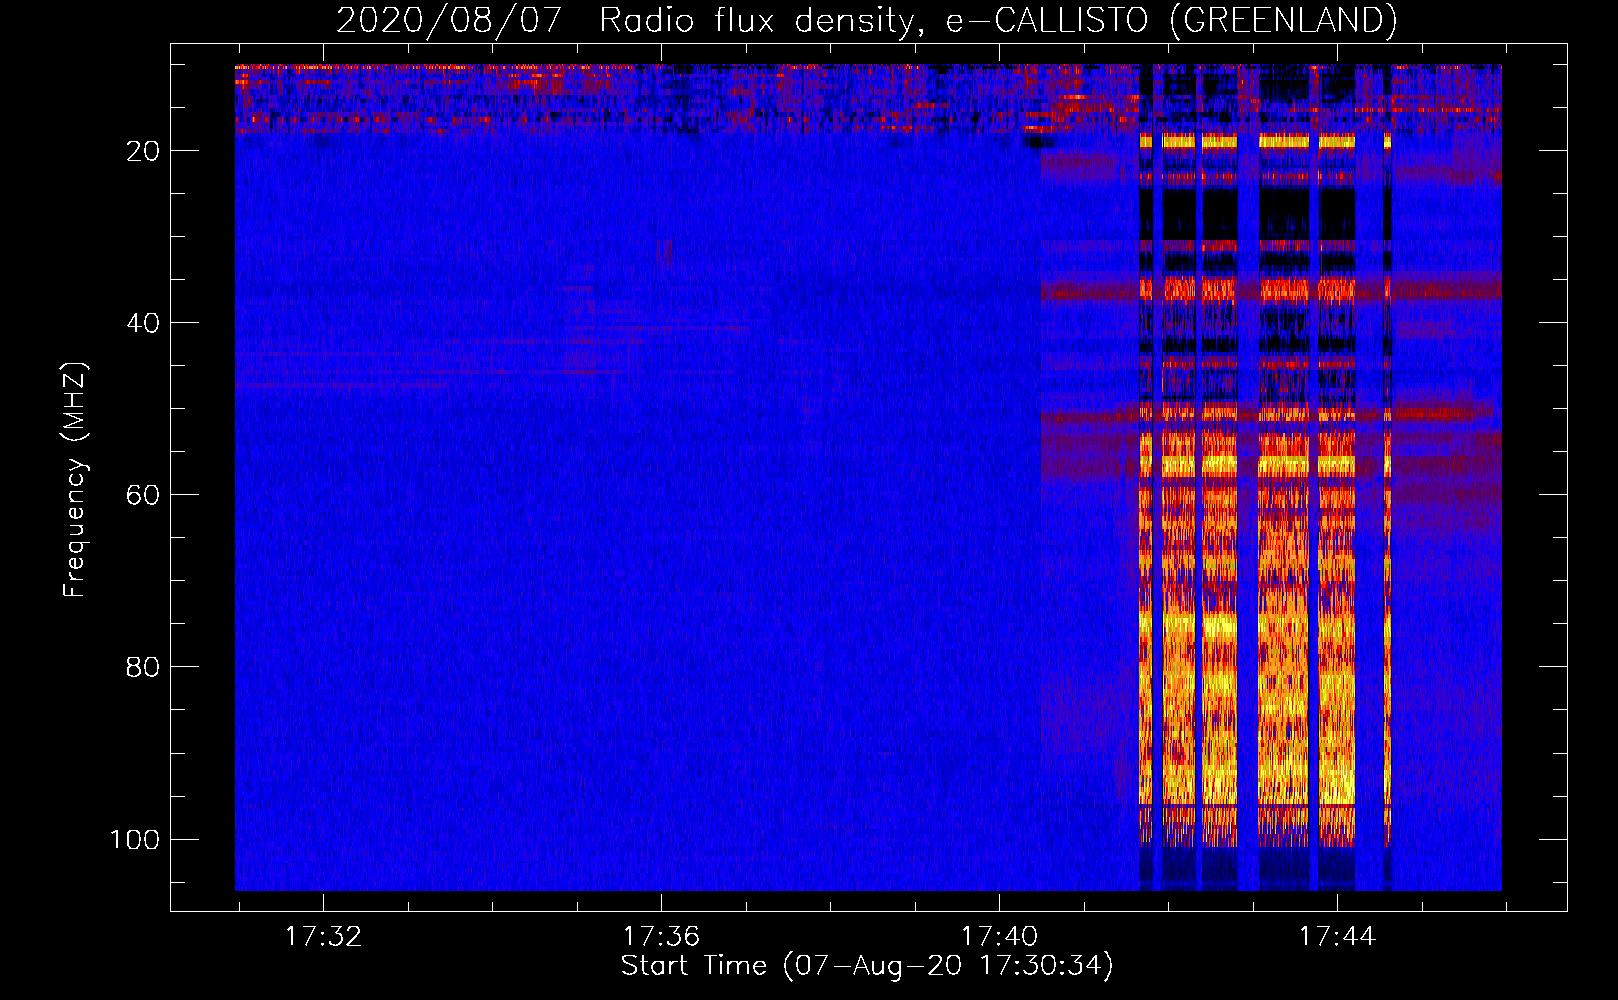Click the 20 MHz frequency tick label
This screenshot has height=1000, width=1618.
[x=143, y=151]
